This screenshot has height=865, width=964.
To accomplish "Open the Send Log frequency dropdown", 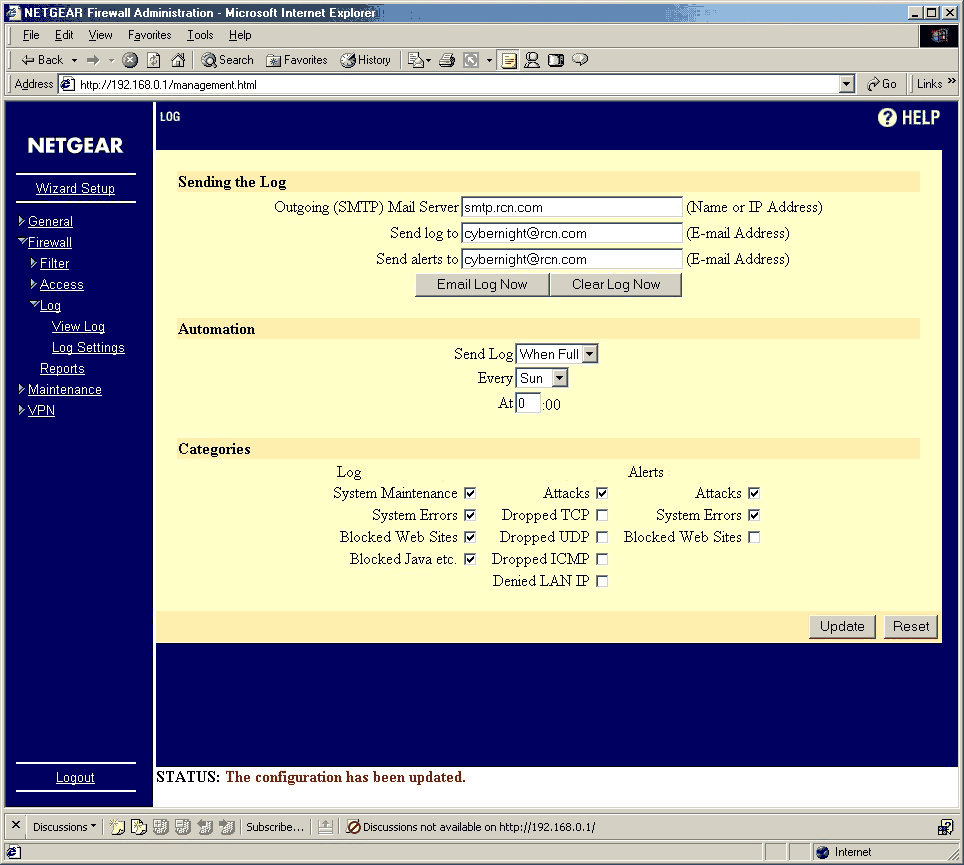I will pos(557,354).
